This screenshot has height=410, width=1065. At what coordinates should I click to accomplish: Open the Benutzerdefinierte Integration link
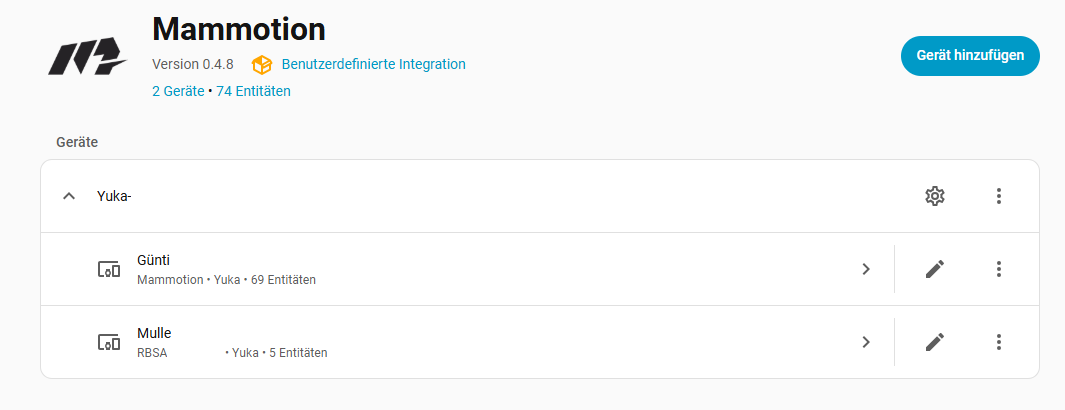tap(373, 64)
